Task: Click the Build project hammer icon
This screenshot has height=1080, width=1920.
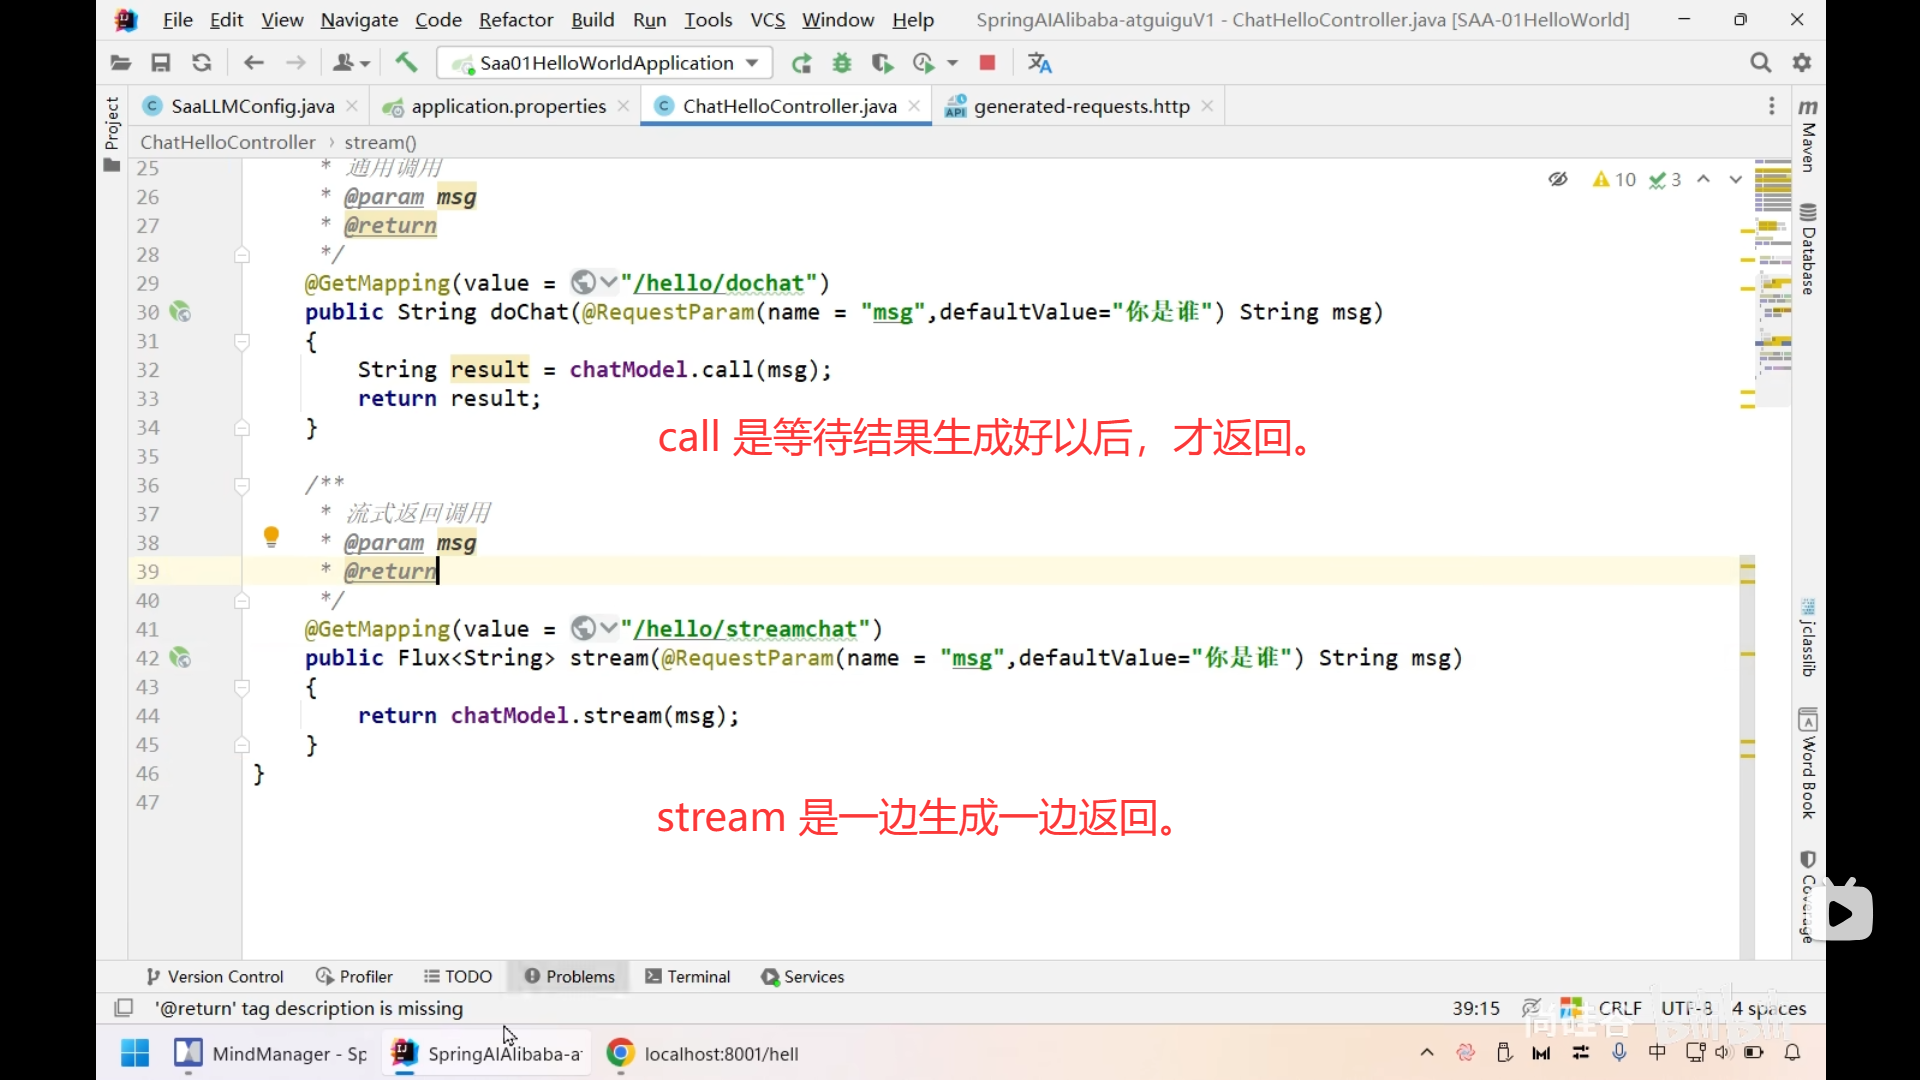Action: (x=406, y=63)
